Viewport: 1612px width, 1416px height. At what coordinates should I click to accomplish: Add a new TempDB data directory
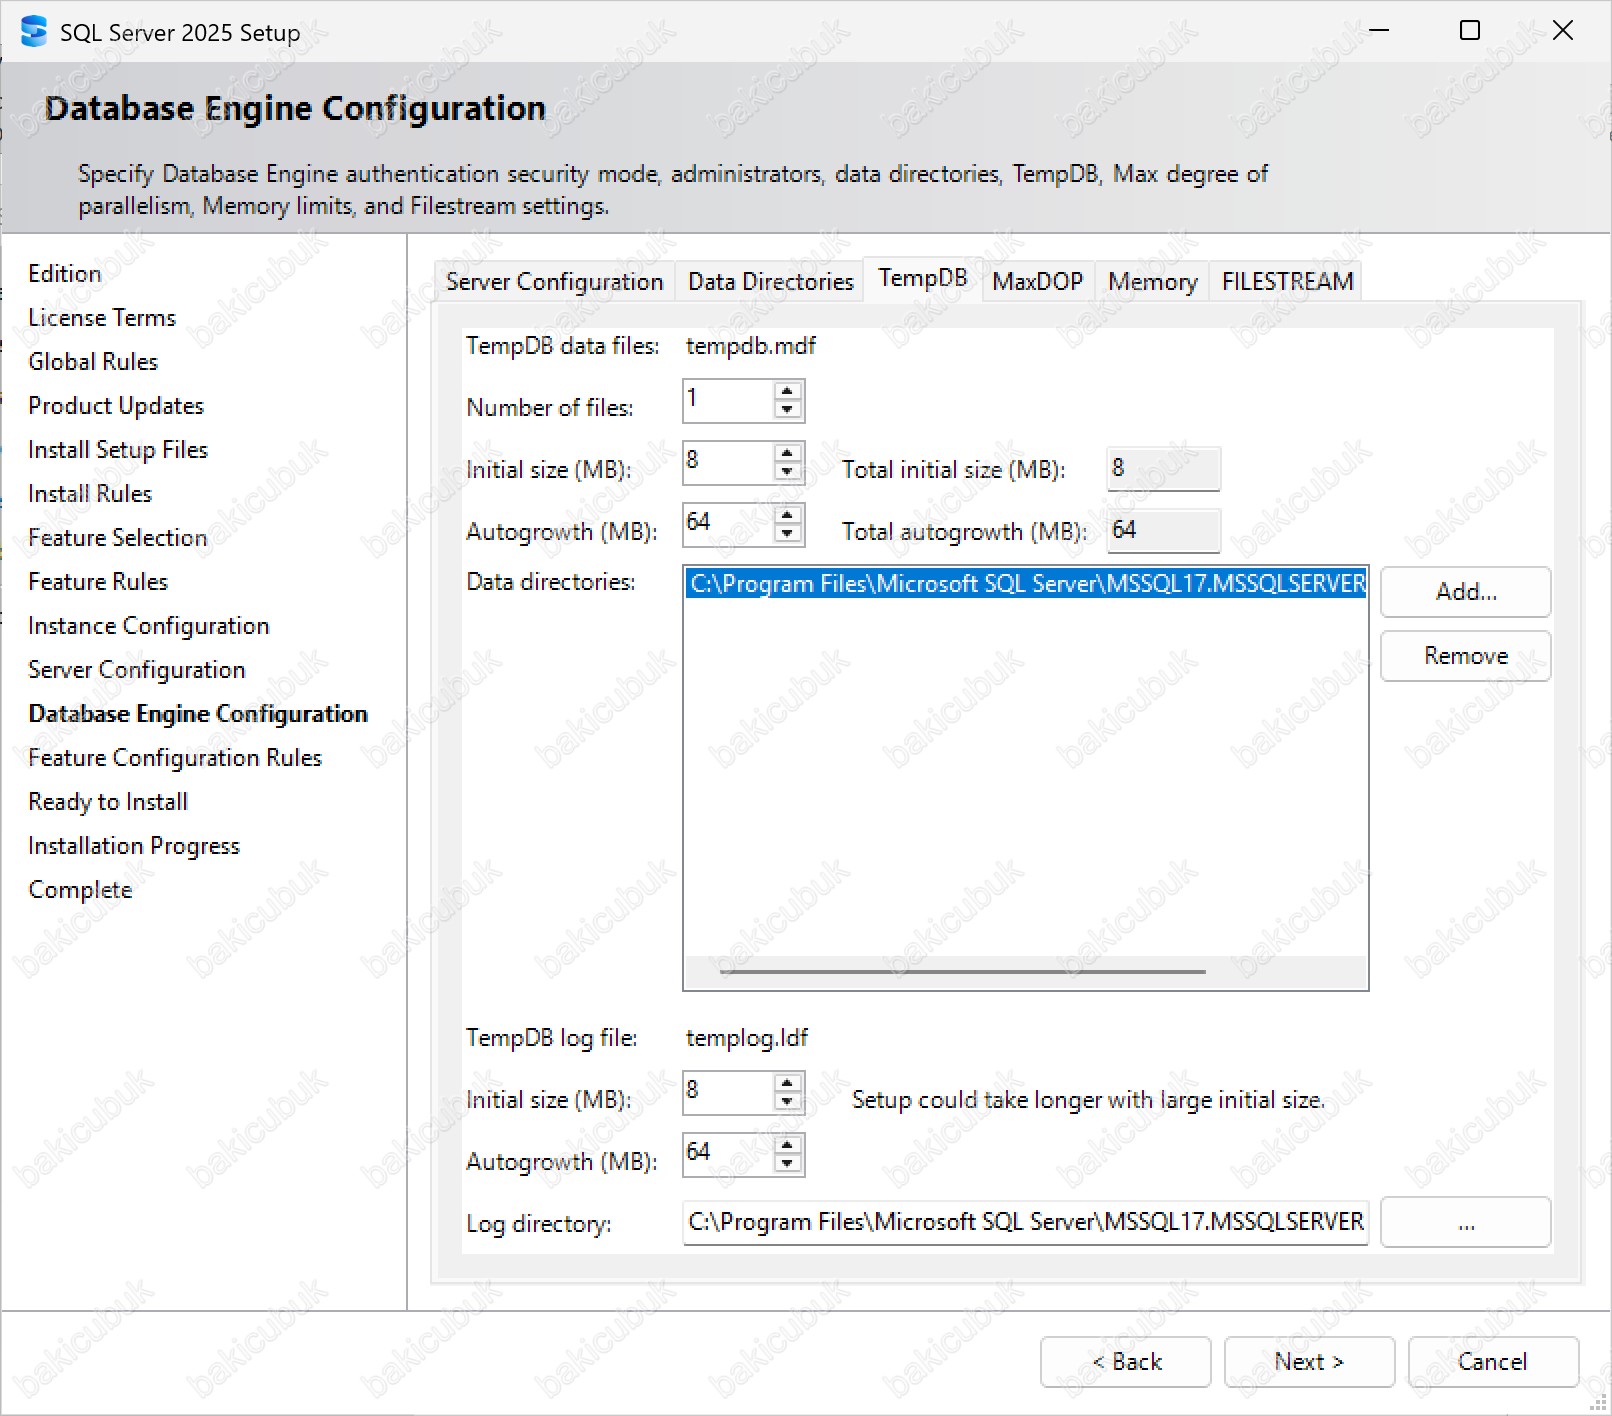pos(1465,592)
